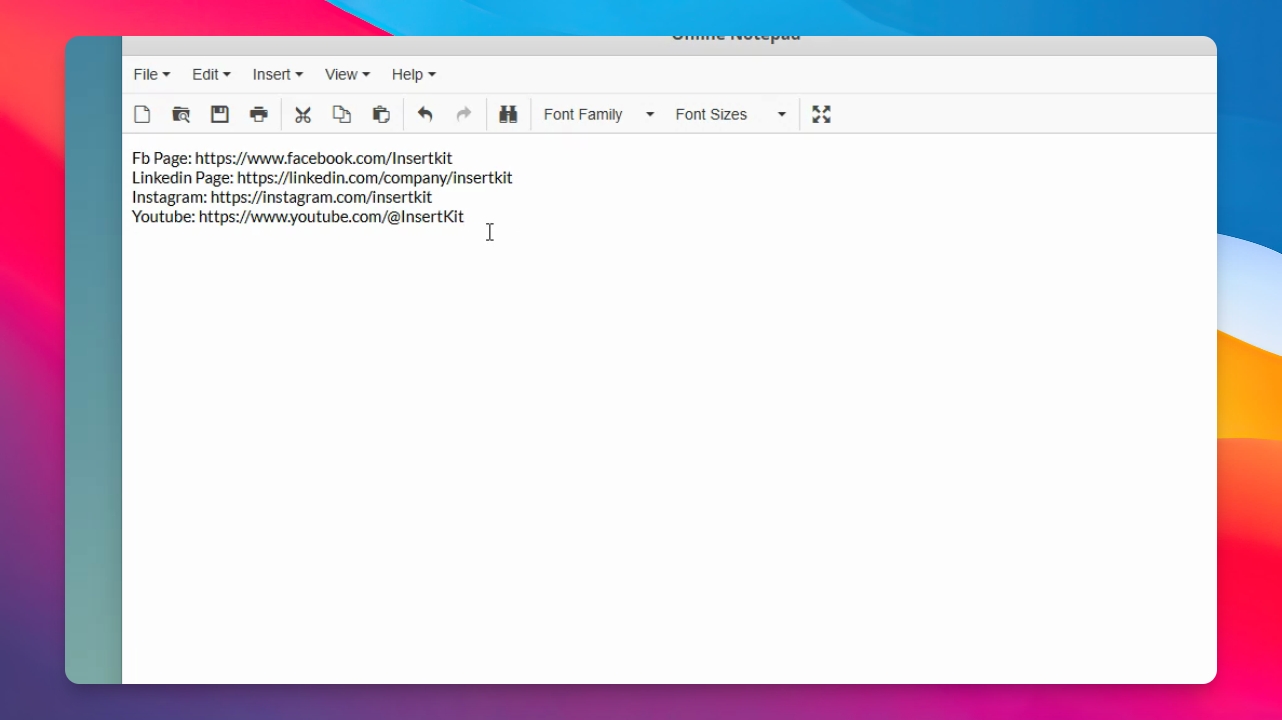Redo with the forward arrow icon
Screen dimensions: 1282x720
click(464, 114)
